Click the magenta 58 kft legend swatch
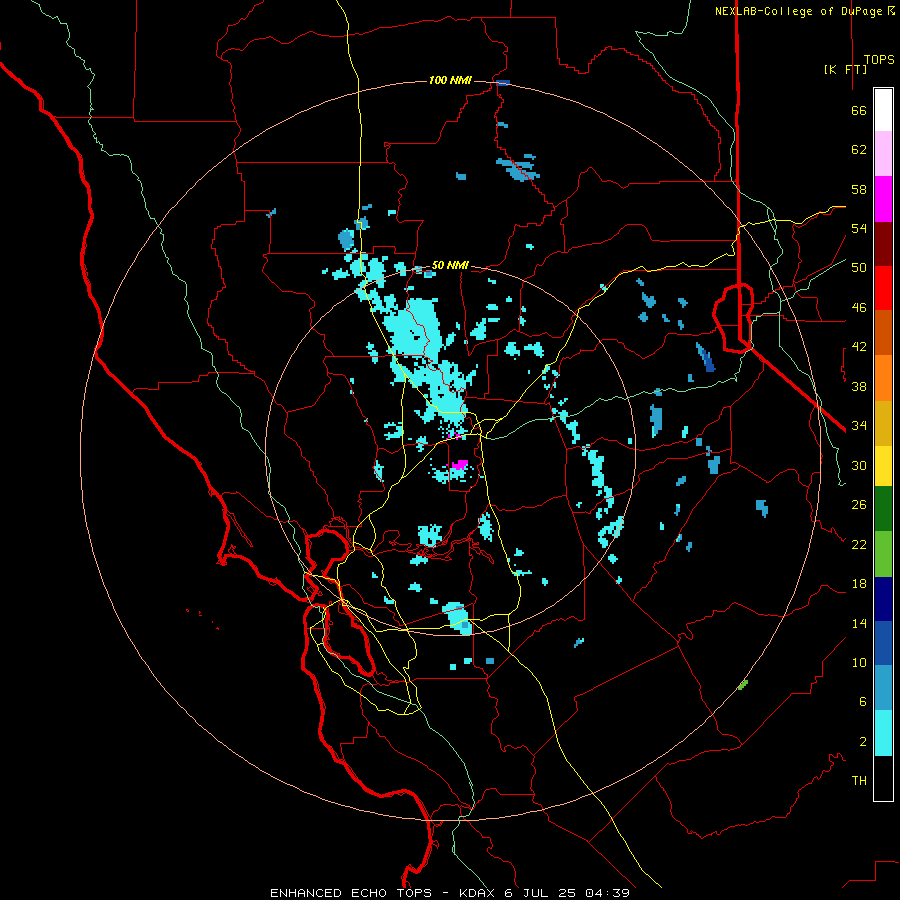The image size is (900, 900). pyautogui.click(x=883, y=199)
